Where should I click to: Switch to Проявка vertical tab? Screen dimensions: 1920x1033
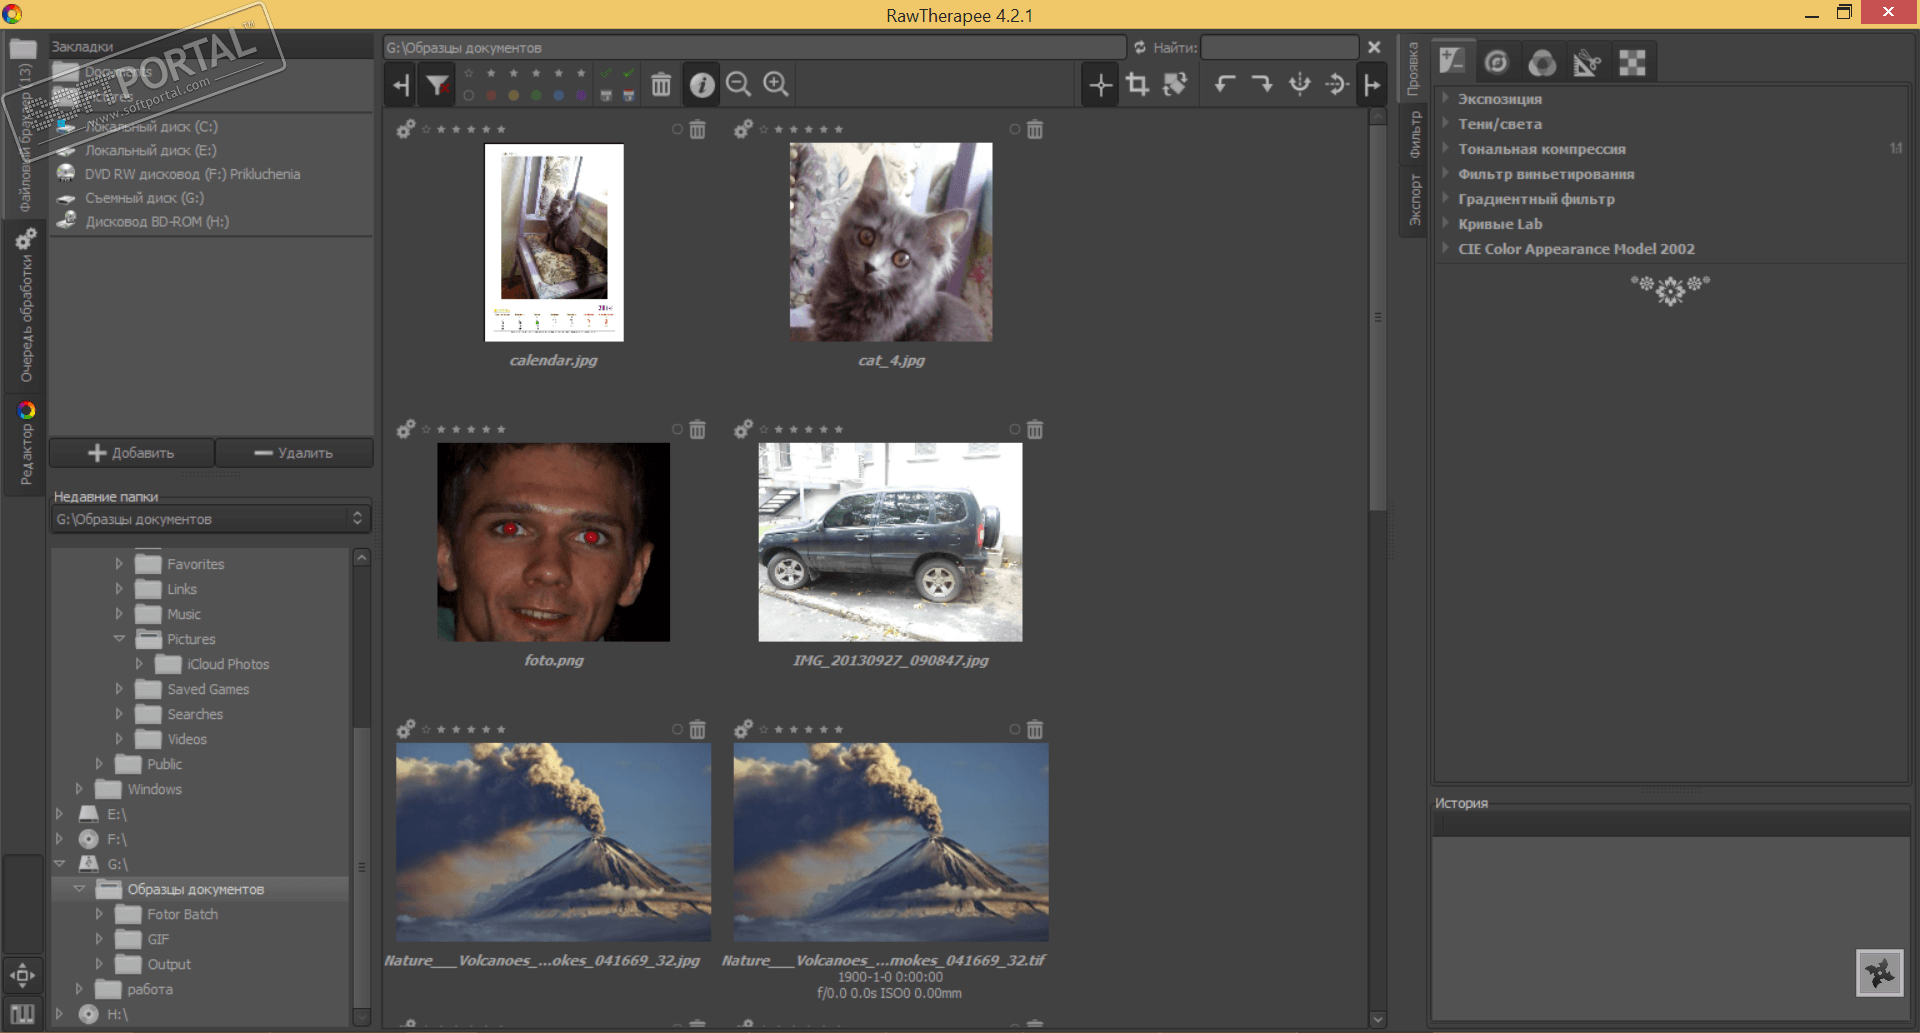point(1413,69)
